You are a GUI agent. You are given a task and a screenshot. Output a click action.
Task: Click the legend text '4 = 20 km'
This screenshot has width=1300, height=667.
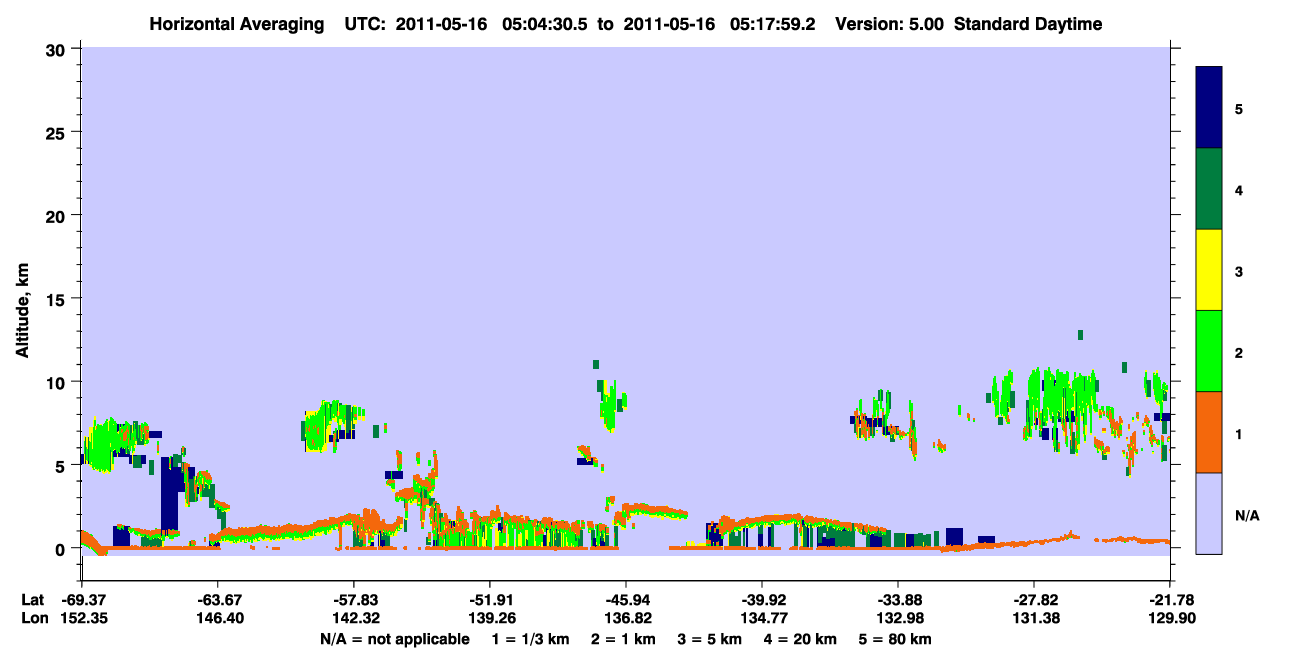tap(799, 639)
